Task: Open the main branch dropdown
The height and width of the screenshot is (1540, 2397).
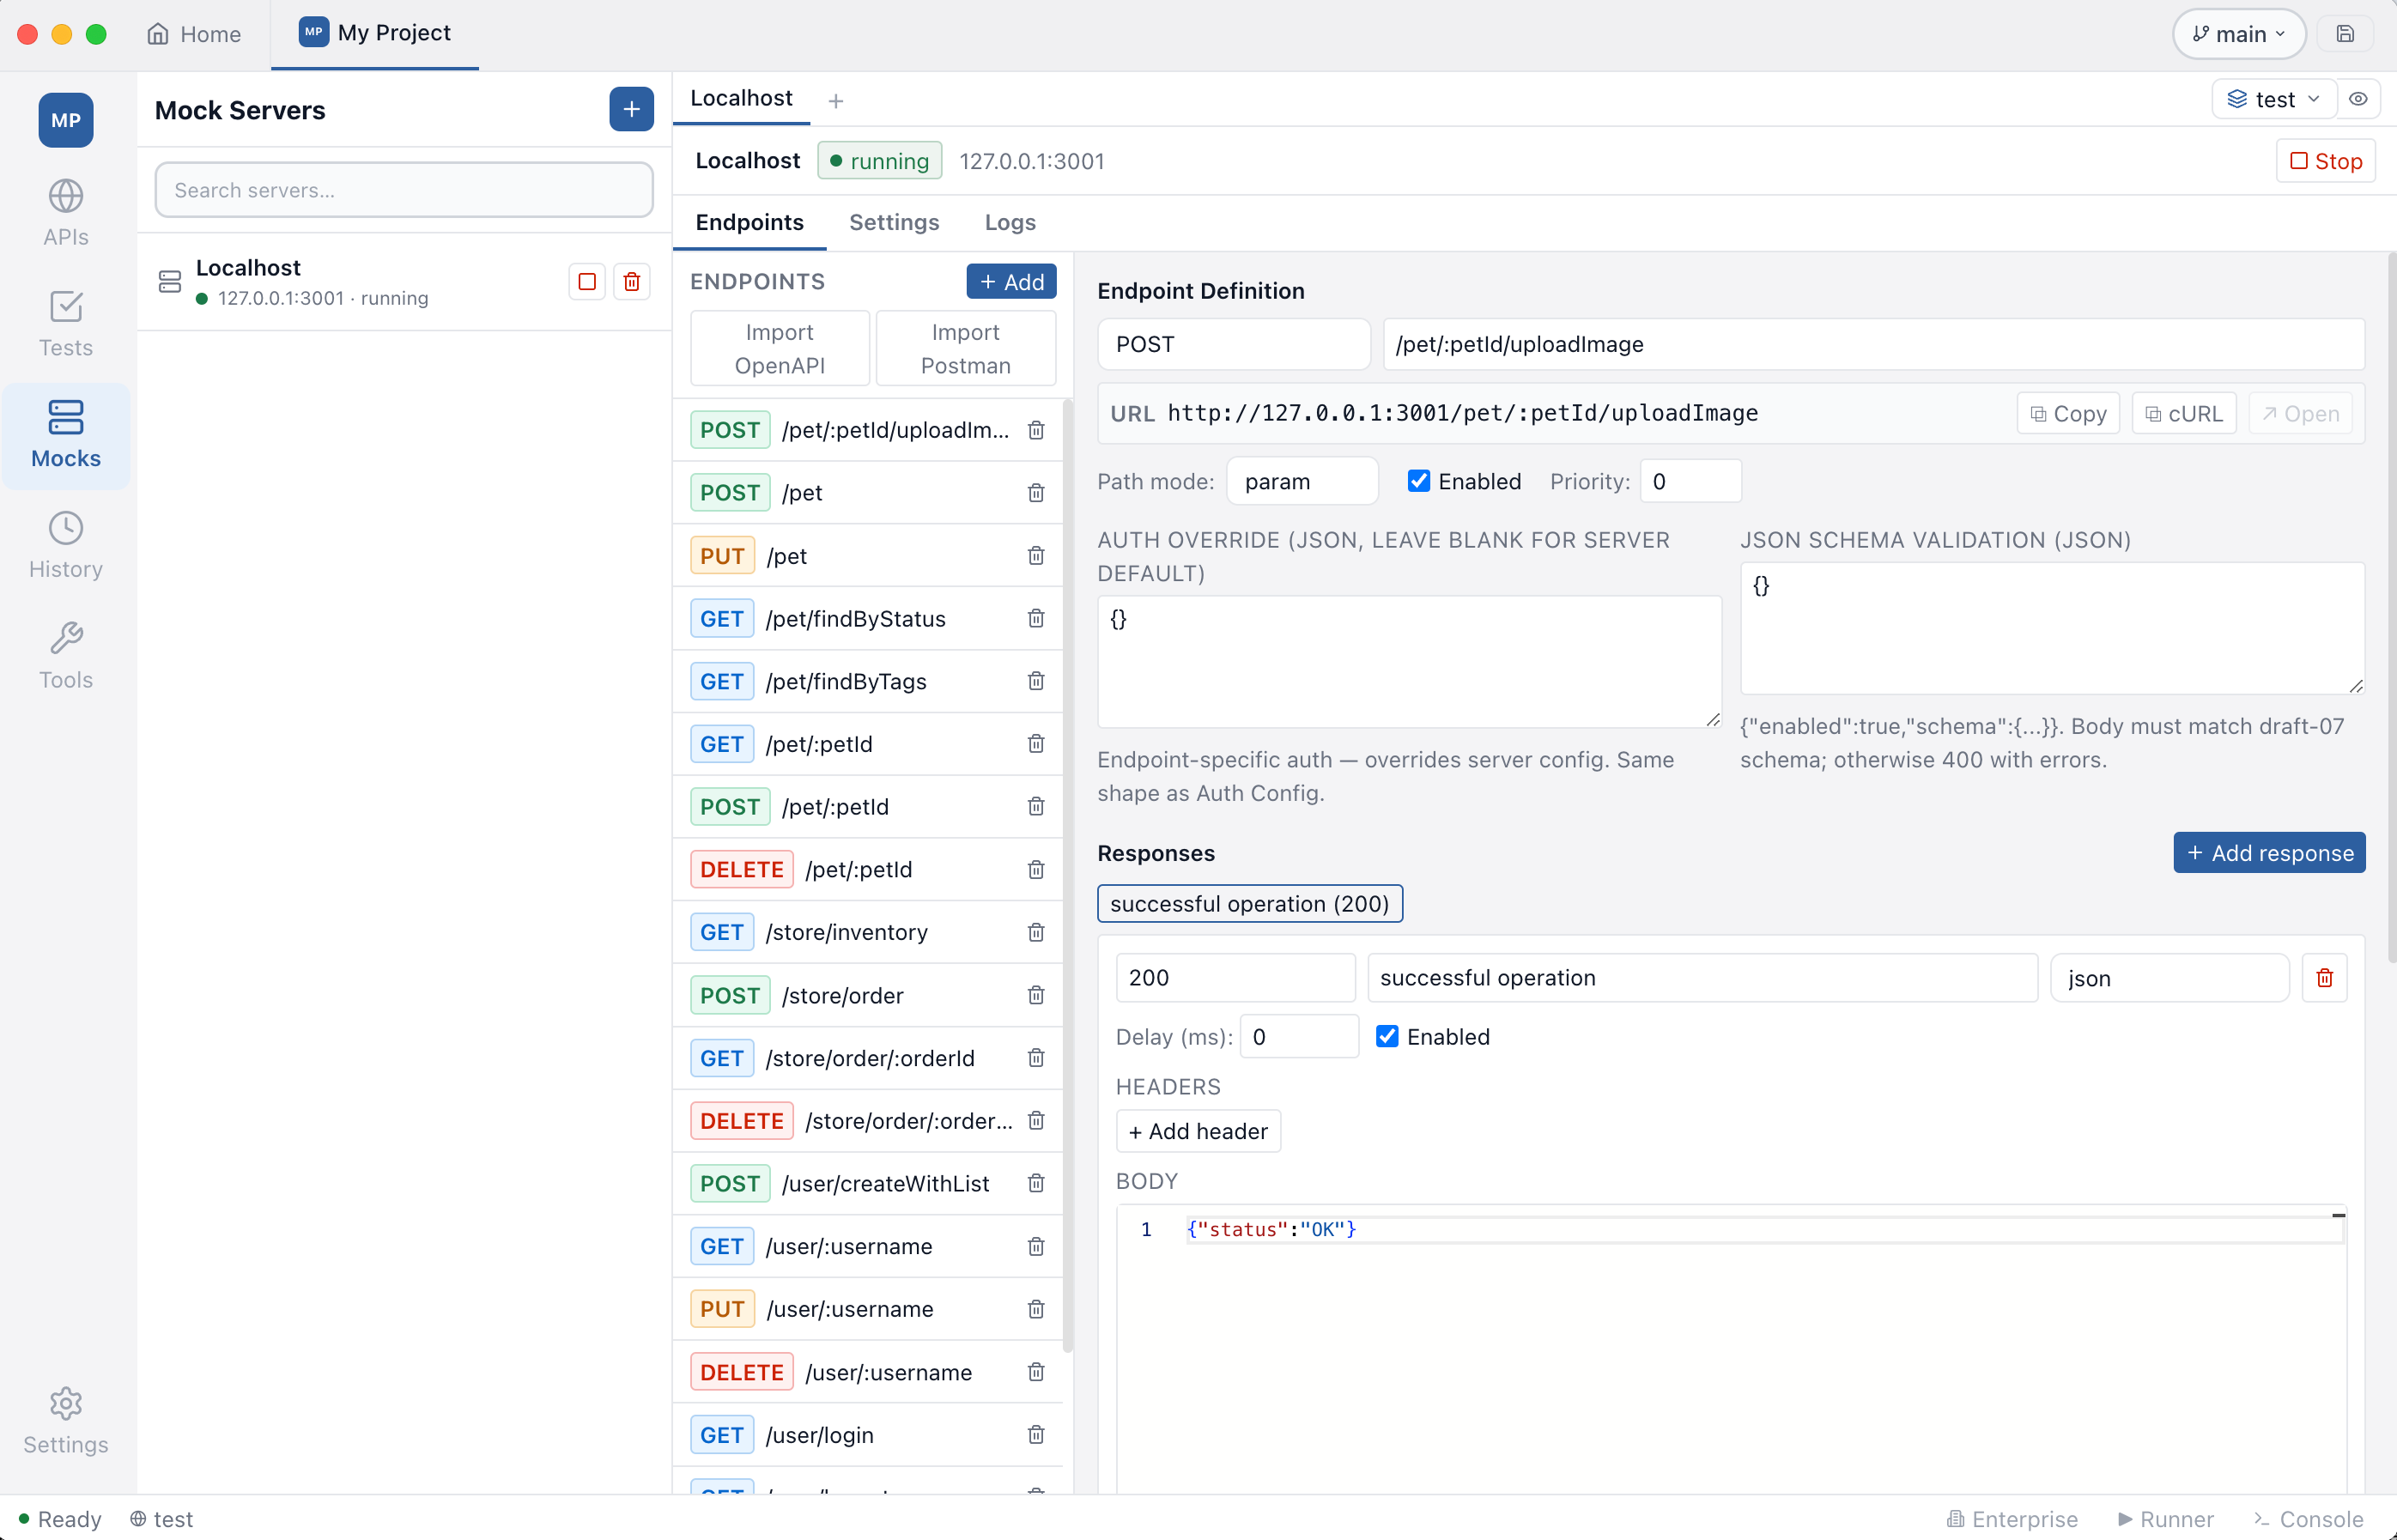Action: [x=2239, y=34]
